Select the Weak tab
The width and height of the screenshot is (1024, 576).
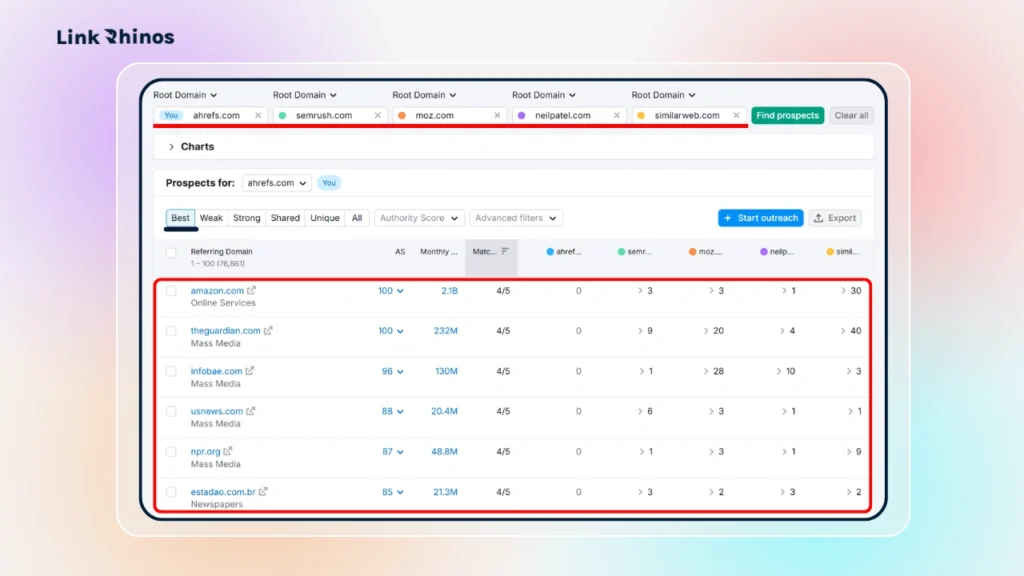coord(211,218)
